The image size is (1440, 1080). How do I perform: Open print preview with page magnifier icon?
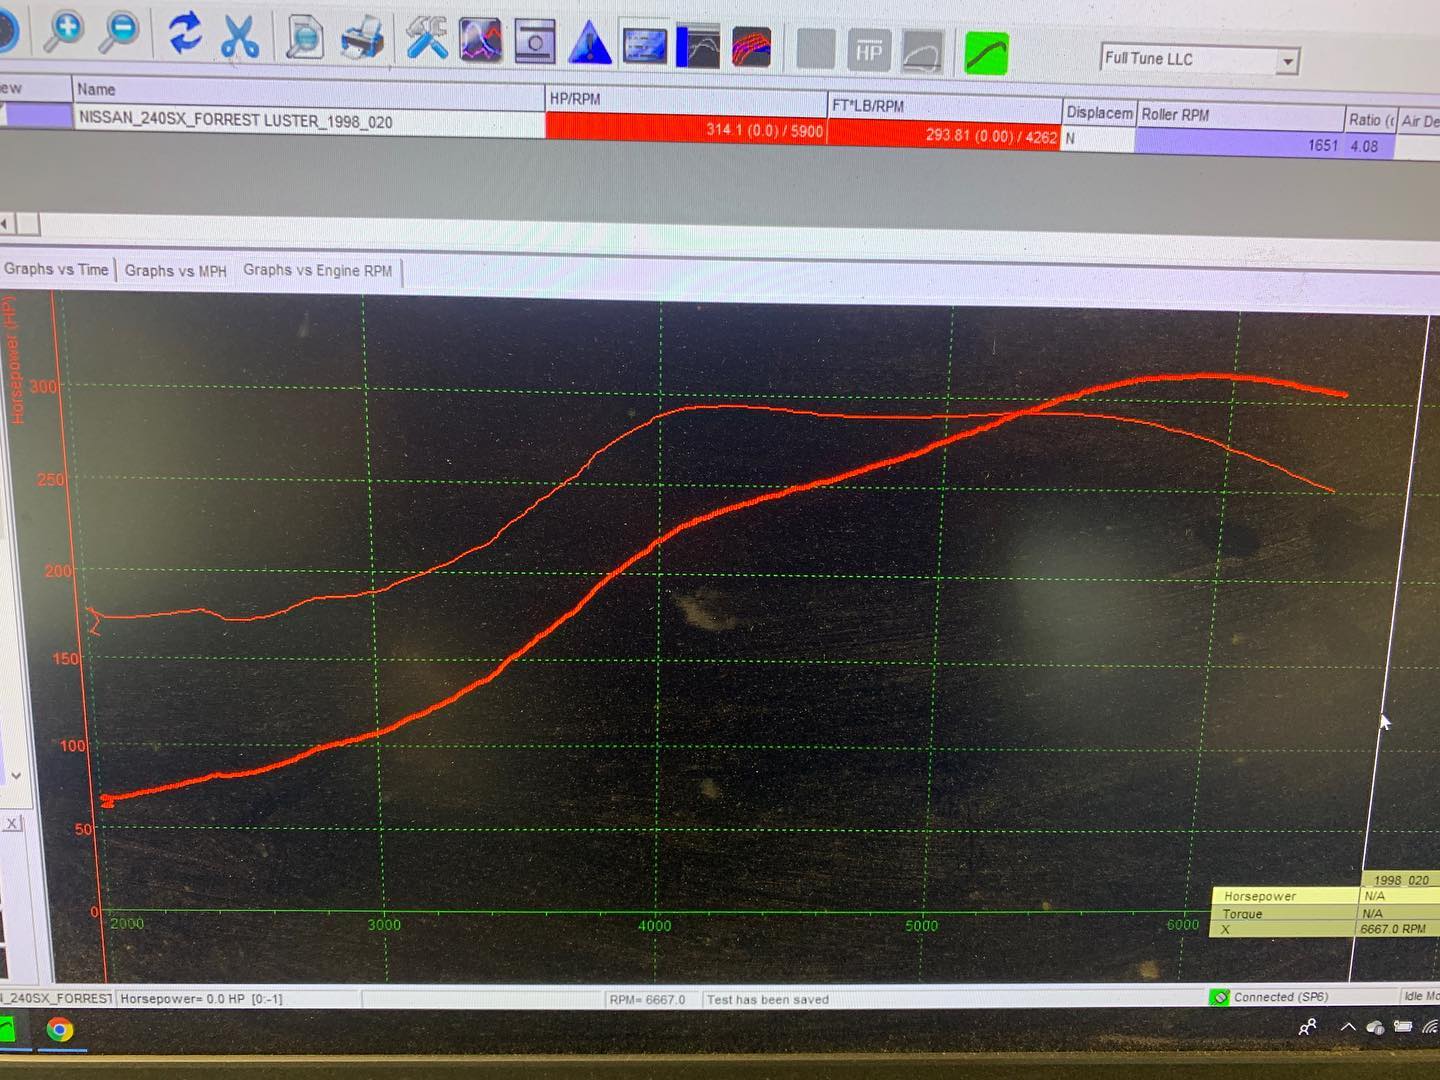(304, 38)
